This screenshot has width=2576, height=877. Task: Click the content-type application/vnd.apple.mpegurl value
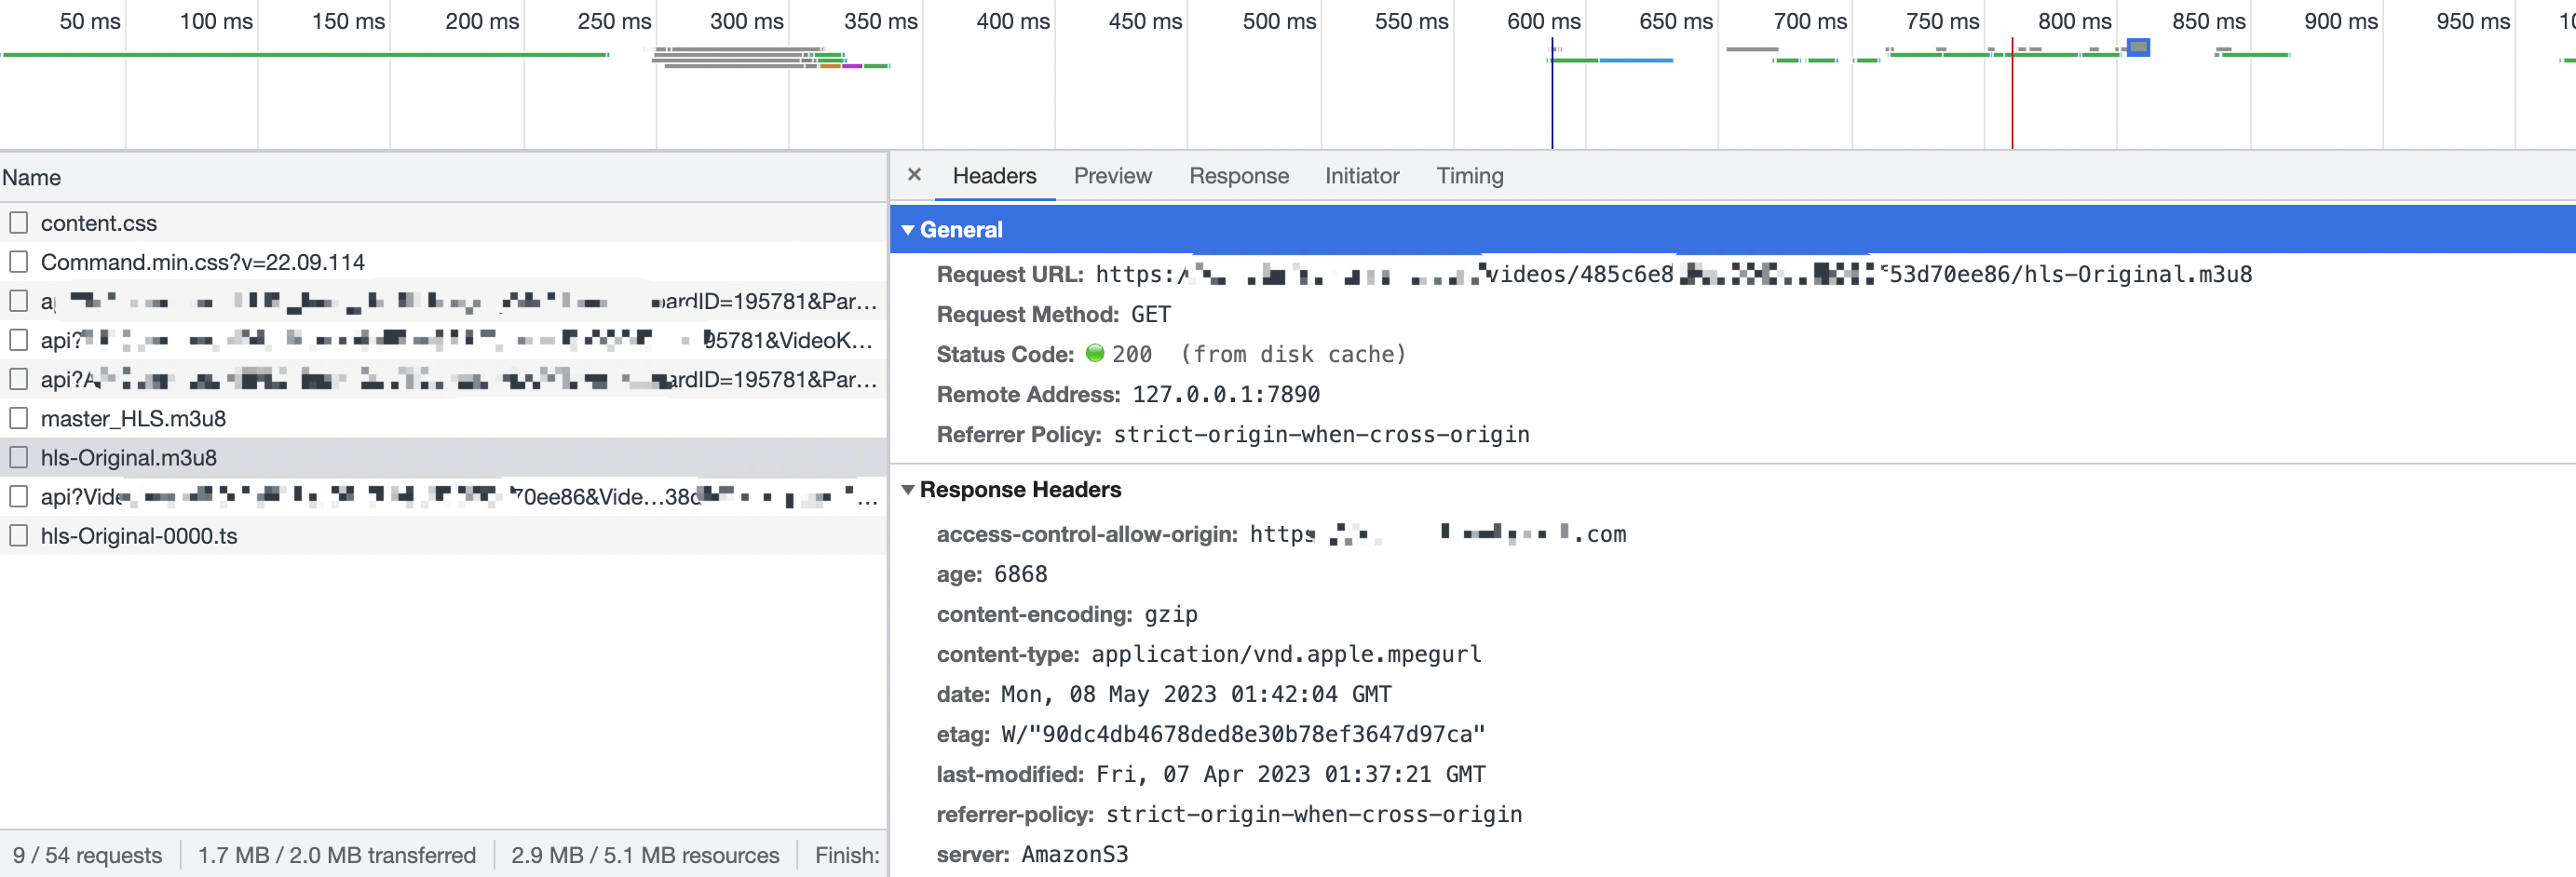1286,655
